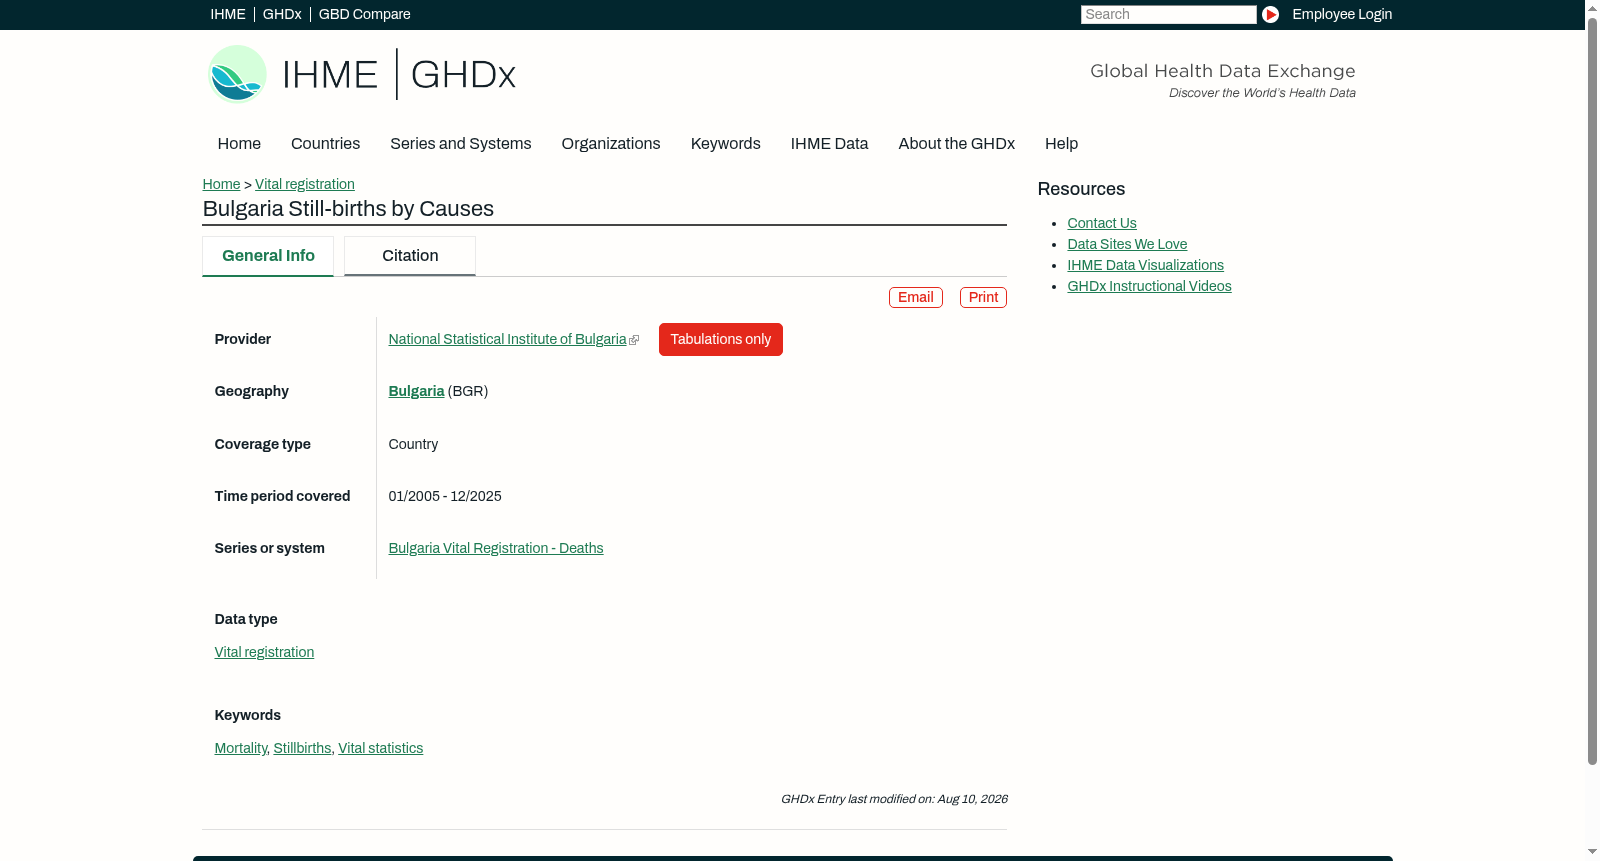Open the IHME Data menu
This screenshot has height=861, width=1600.
[829, 144]
